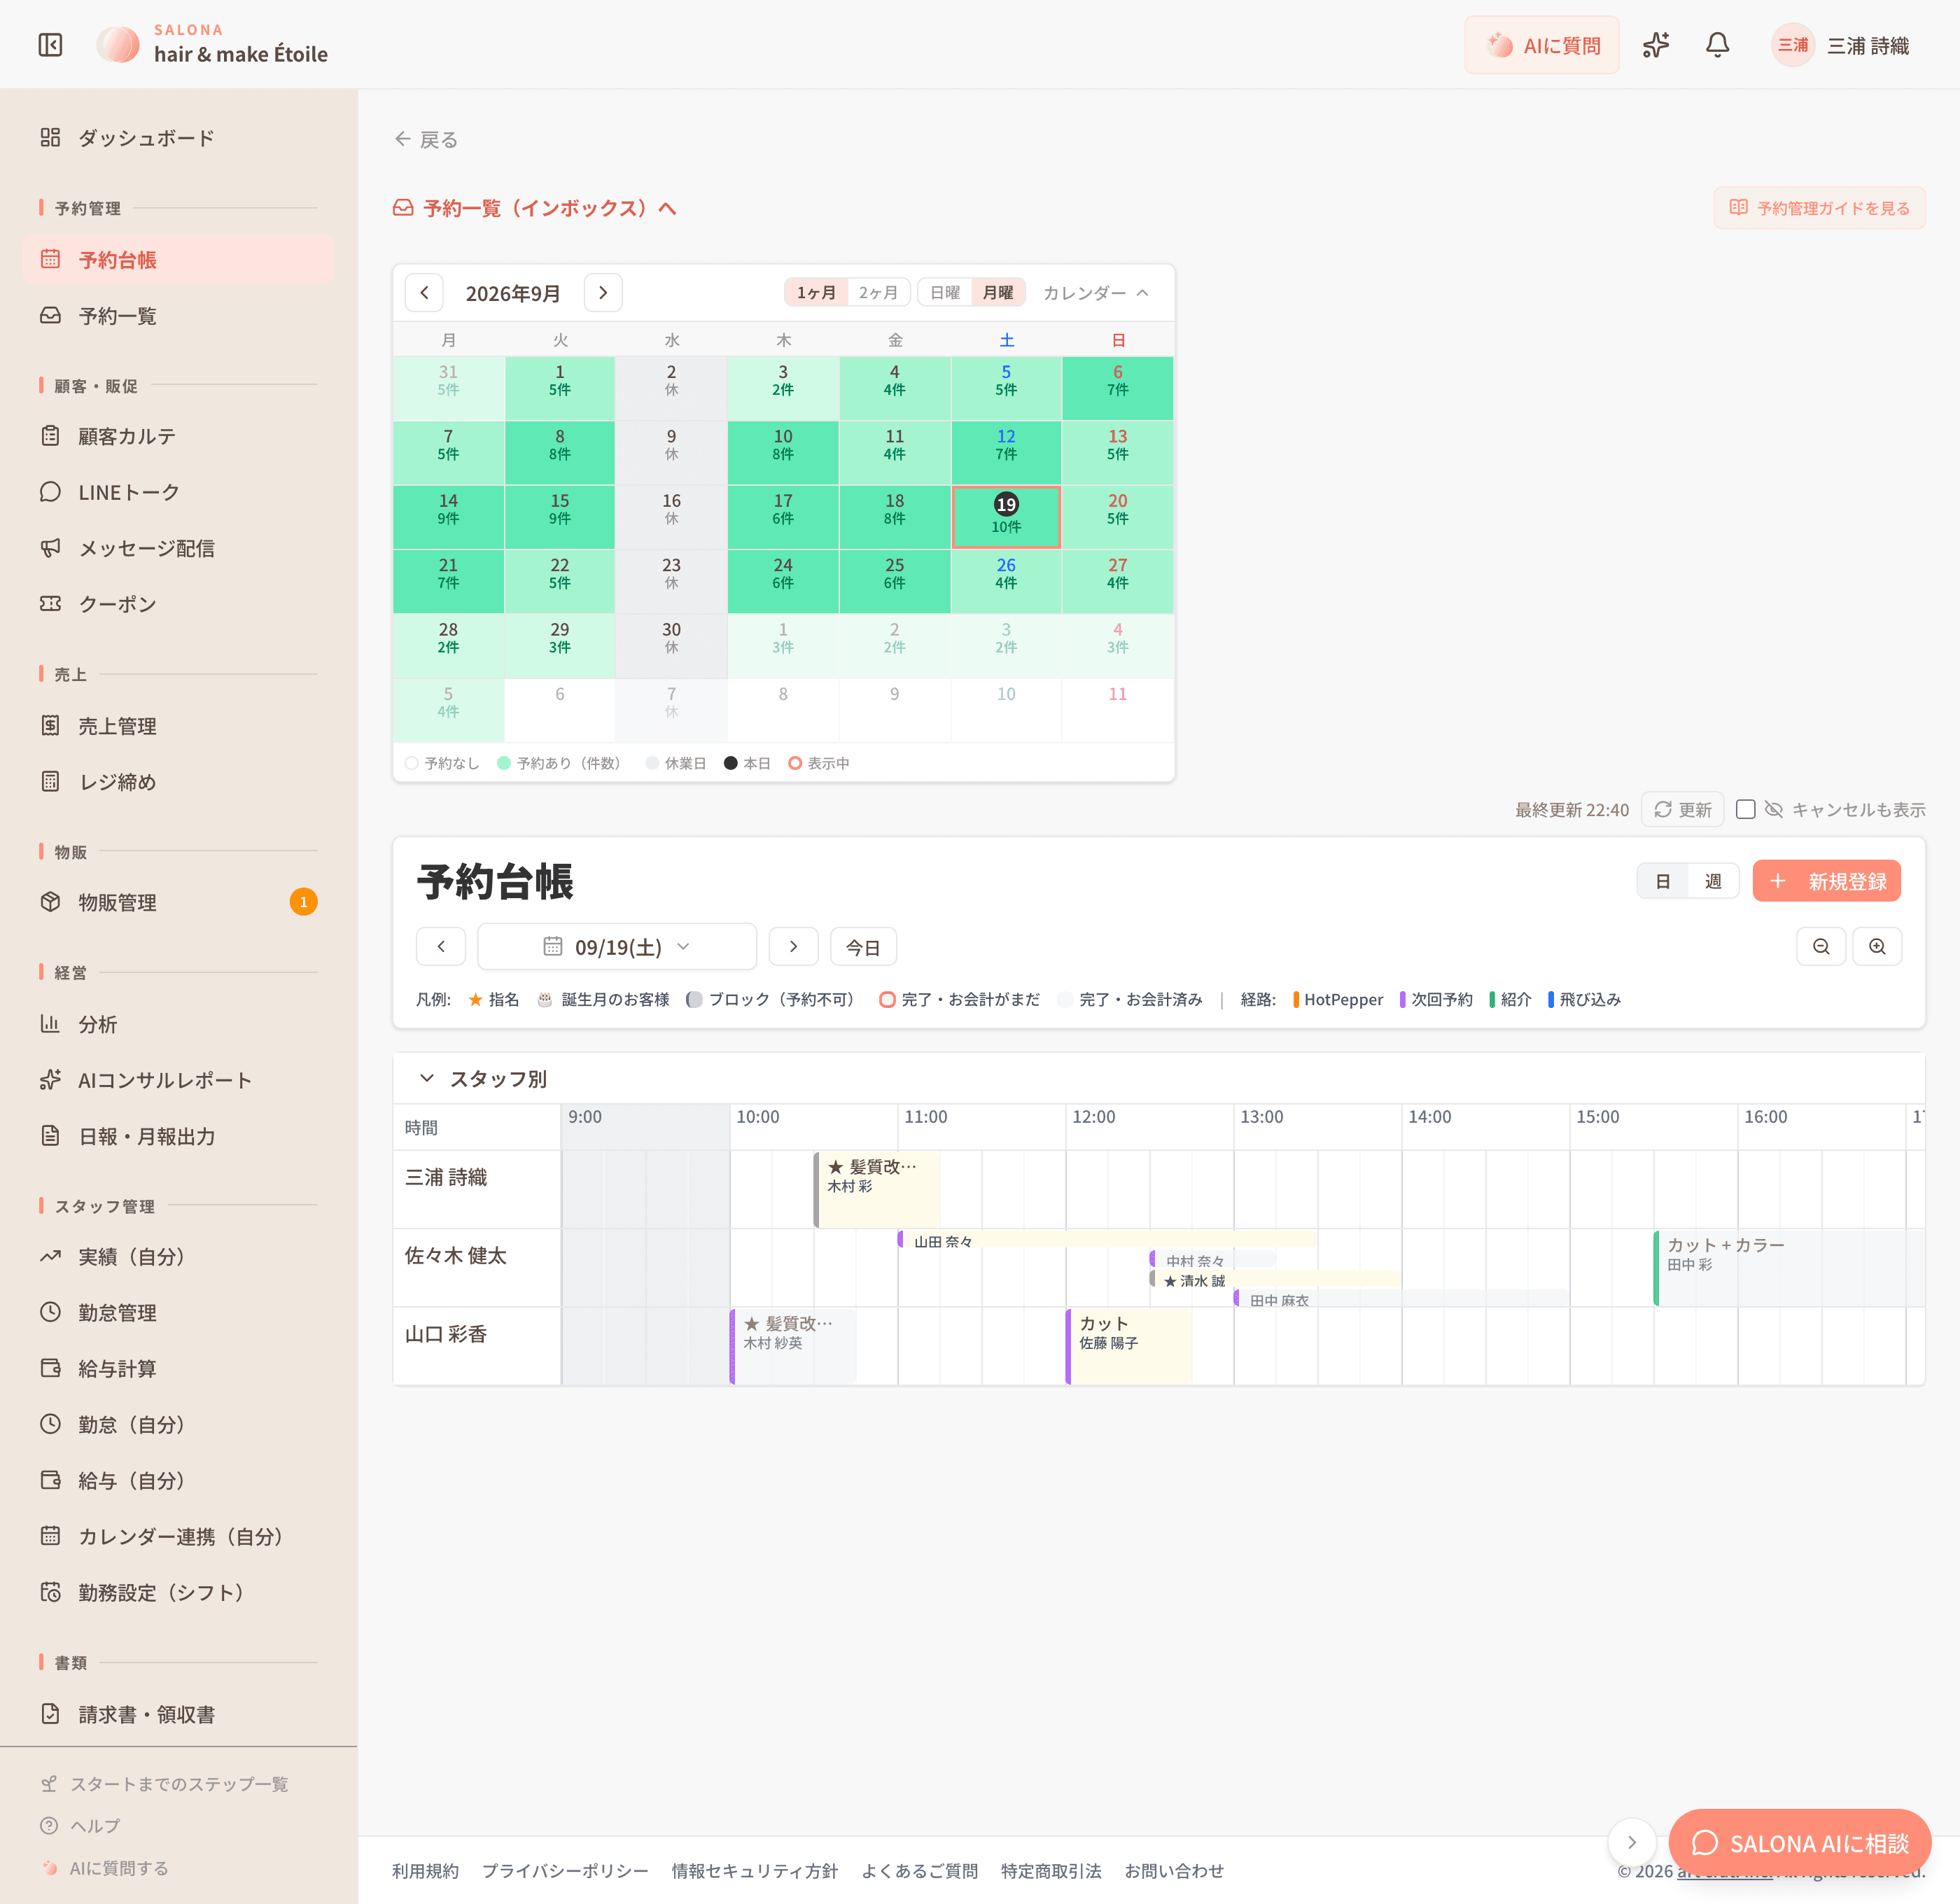Open 勤怠（自分） menu item
This screenshot has height=1904, width=1960.
178,1424
